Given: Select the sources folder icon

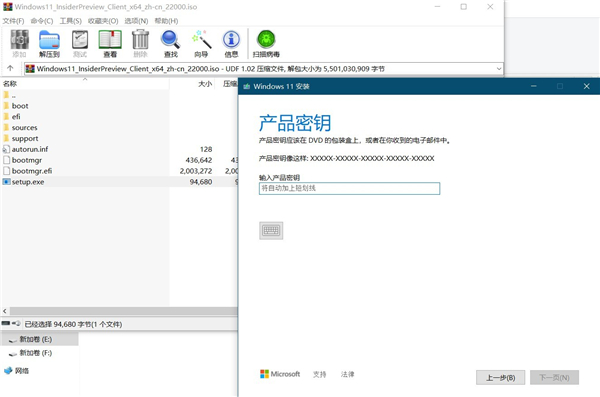Looking at the screenshot, I should click(x=6, y=127).
